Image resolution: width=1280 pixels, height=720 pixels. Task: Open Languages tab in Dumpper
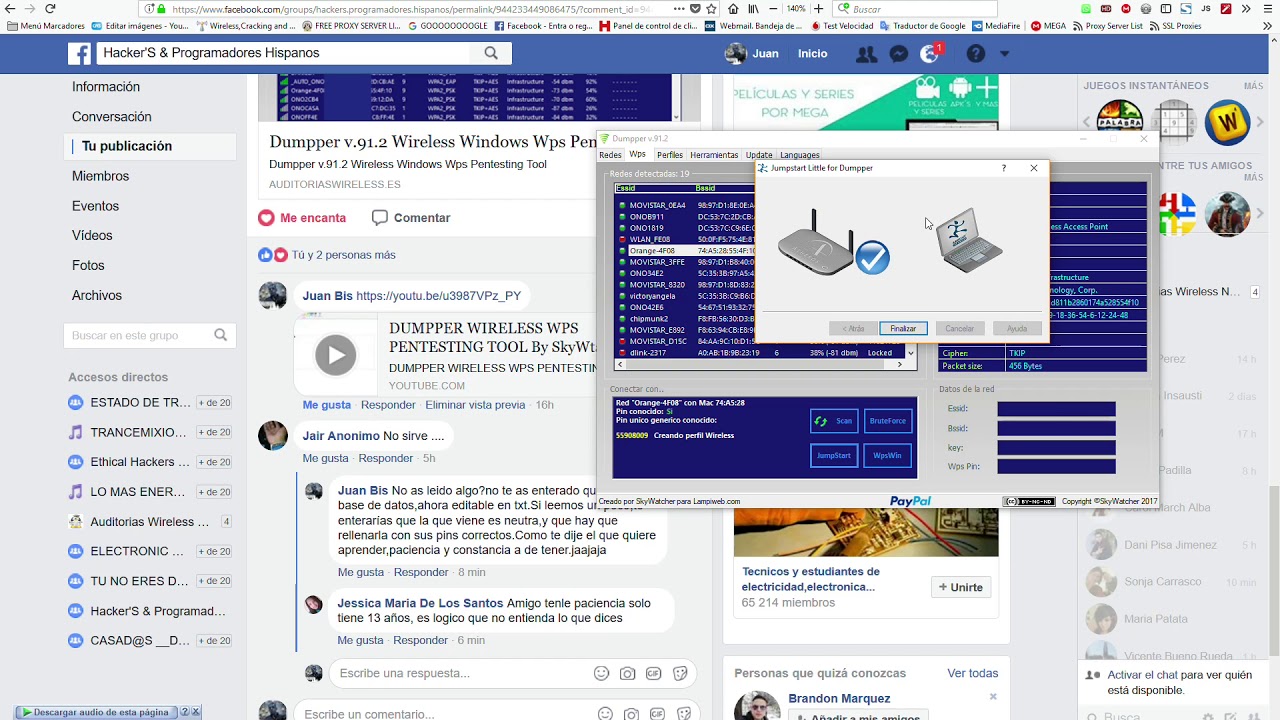point(800,155)
